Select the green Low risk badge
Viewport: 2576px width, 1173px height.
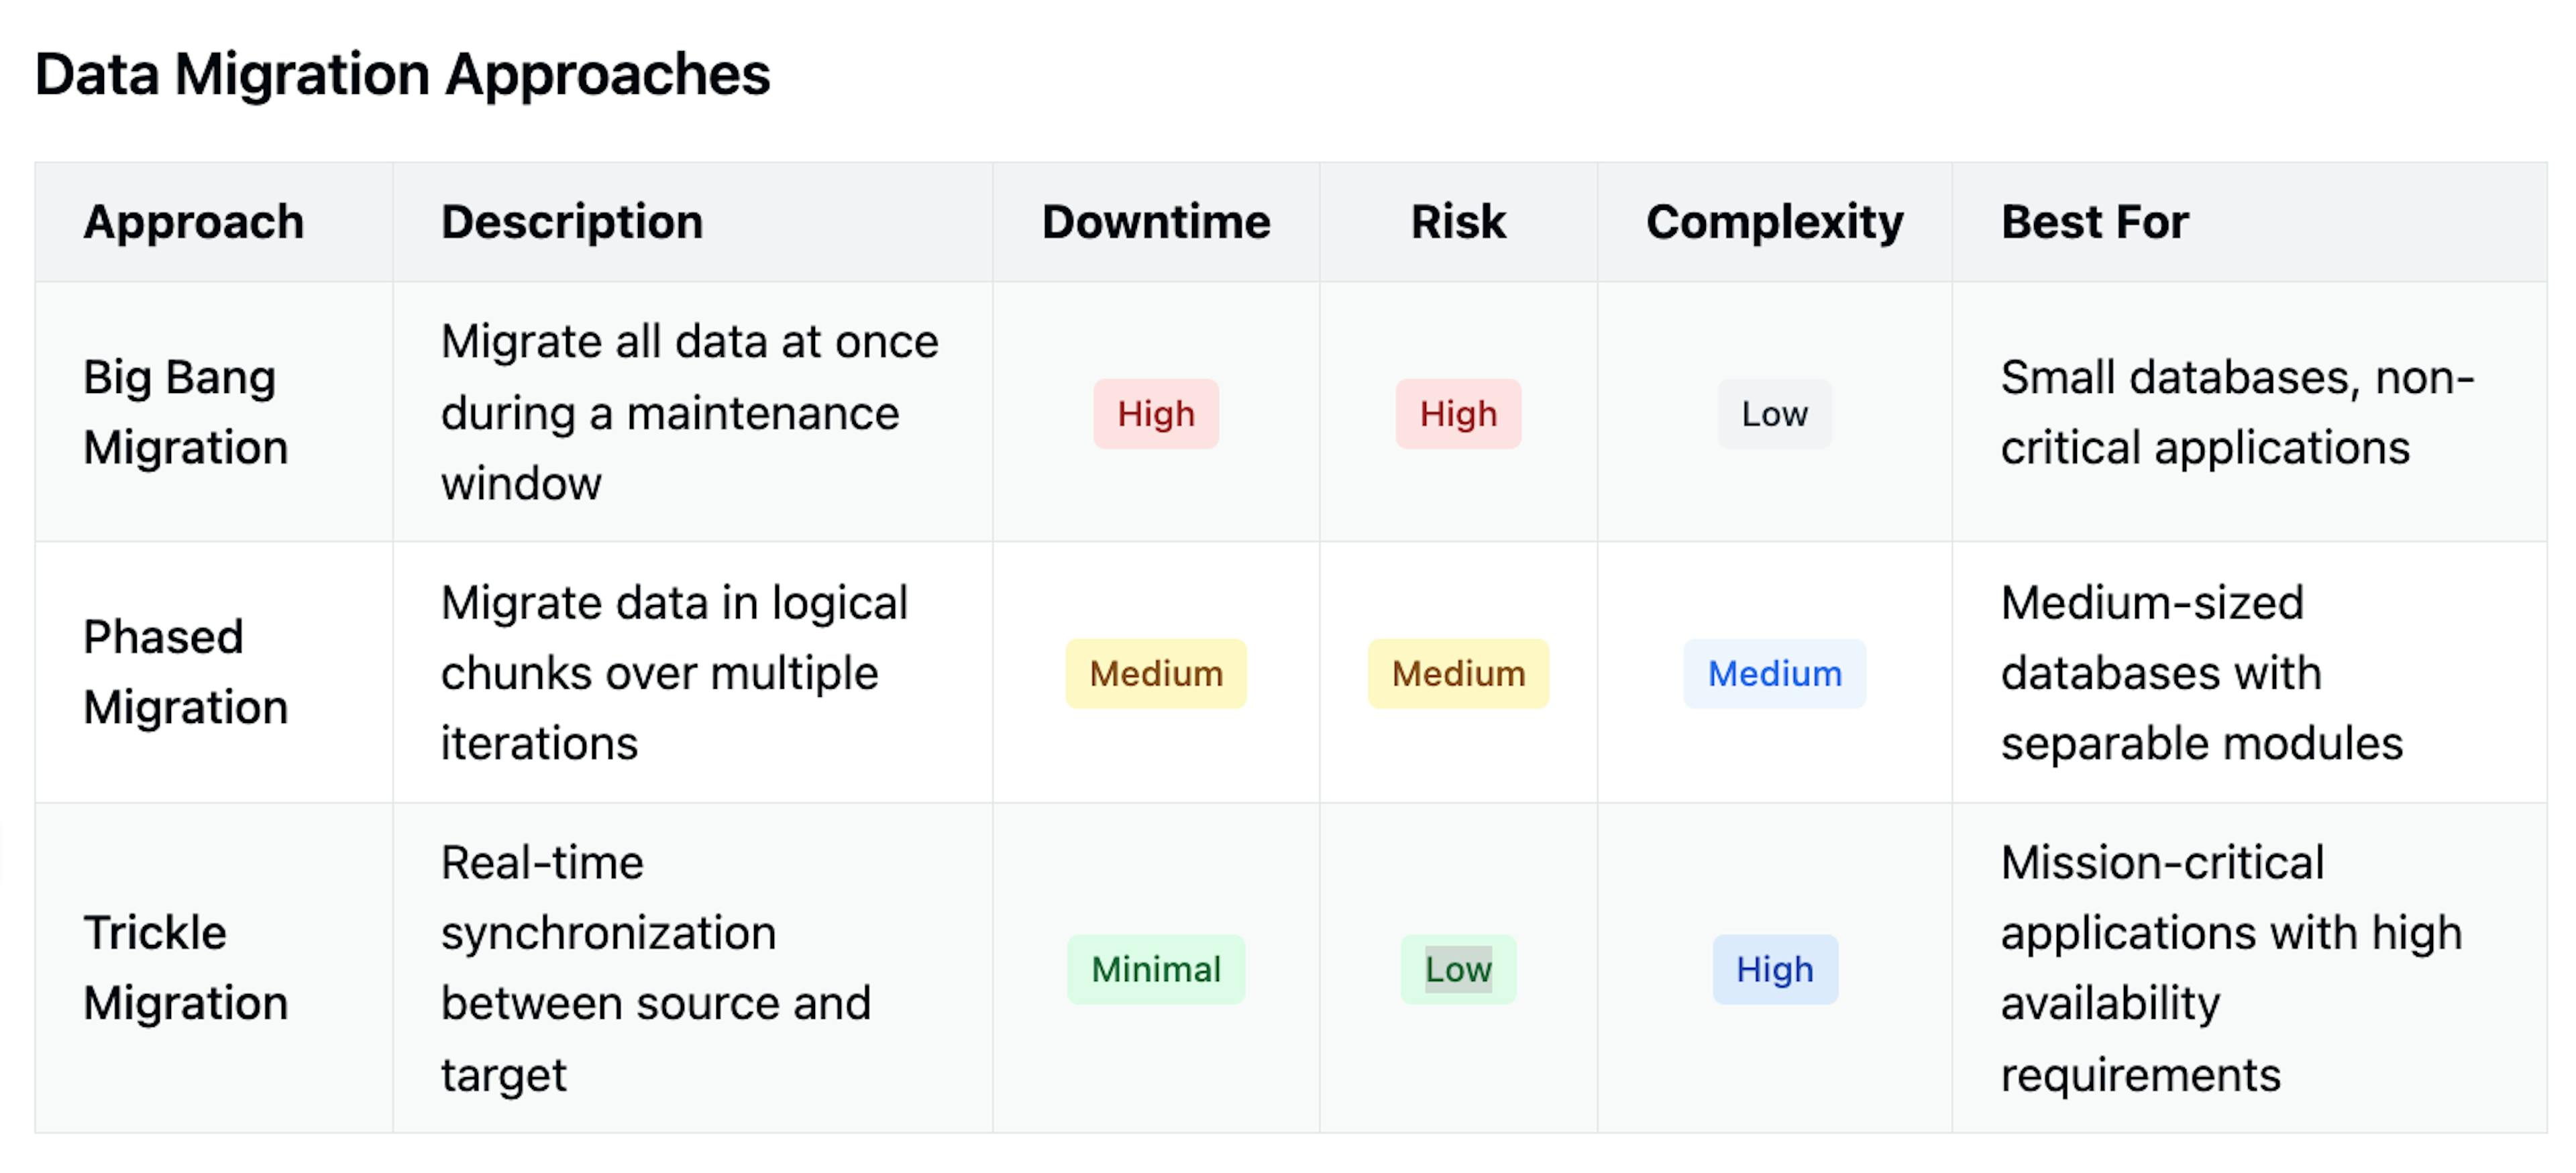pos(1457,970)
